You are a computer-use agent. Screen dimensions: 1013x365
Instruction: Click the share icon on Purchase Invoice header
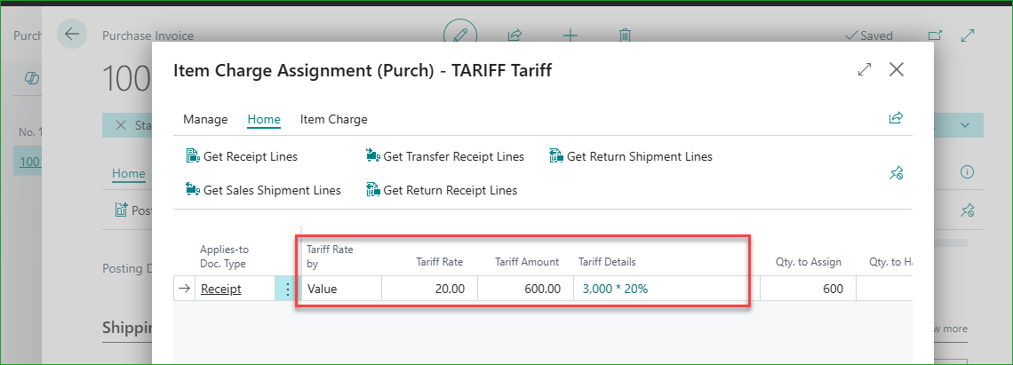click(515, 36)
